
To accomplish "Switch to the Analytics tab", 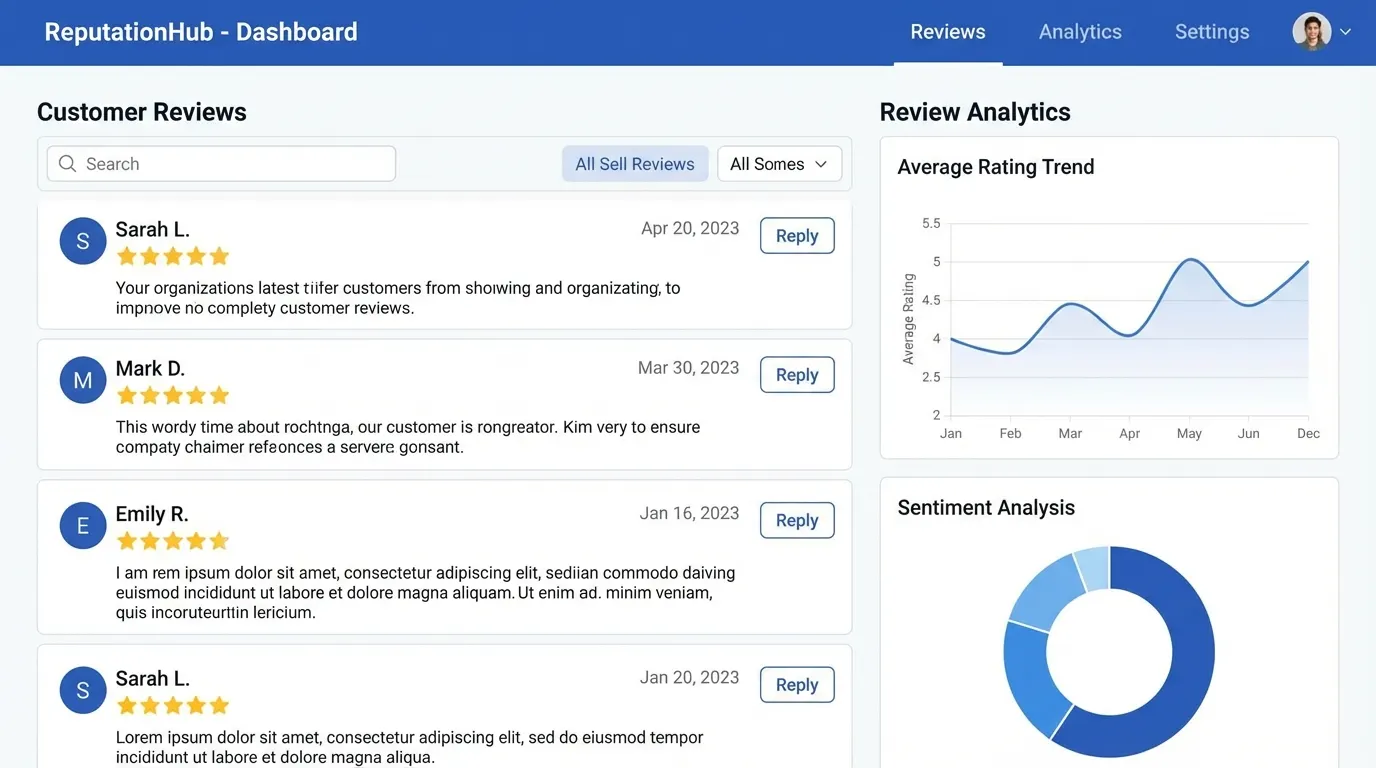I will pos(1080,31).
